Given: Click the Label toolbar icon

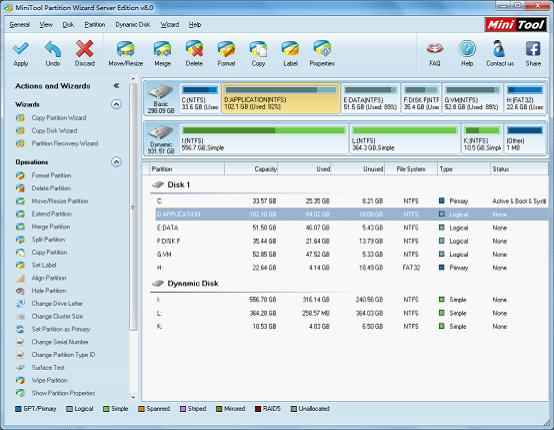Looking at the screenshot, I should point(290,49).
